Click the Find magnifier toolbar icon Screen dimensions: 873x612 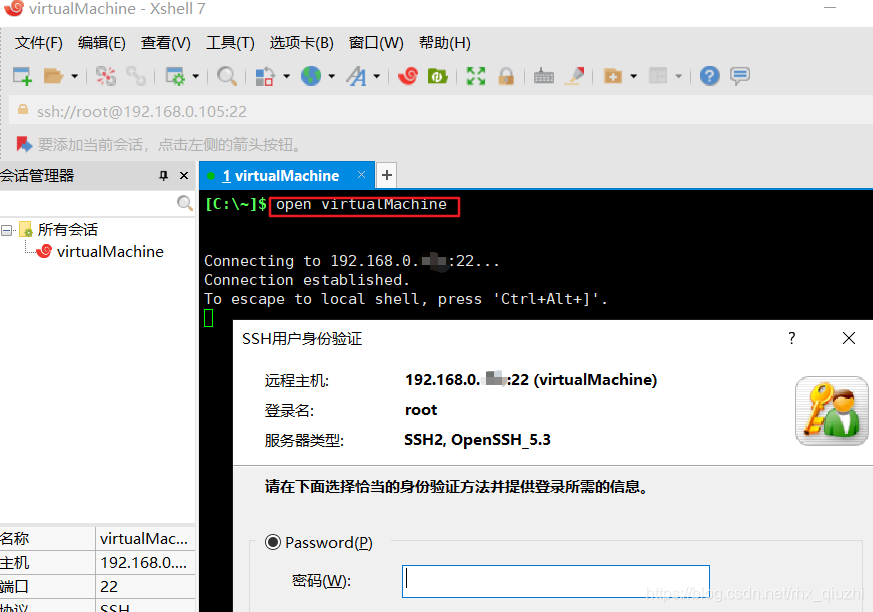tap(227, 76)
